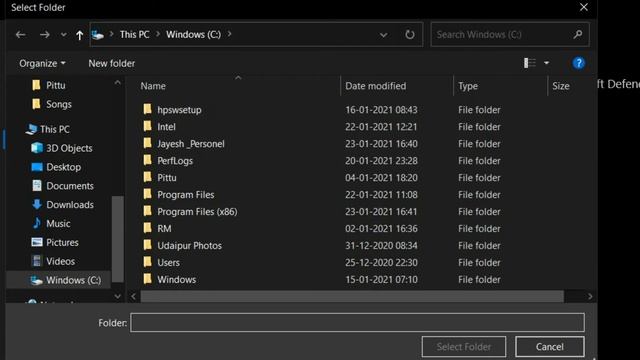Select the hpswsetup folder name
Screen dimensions: 640x360
coord(179,110)
